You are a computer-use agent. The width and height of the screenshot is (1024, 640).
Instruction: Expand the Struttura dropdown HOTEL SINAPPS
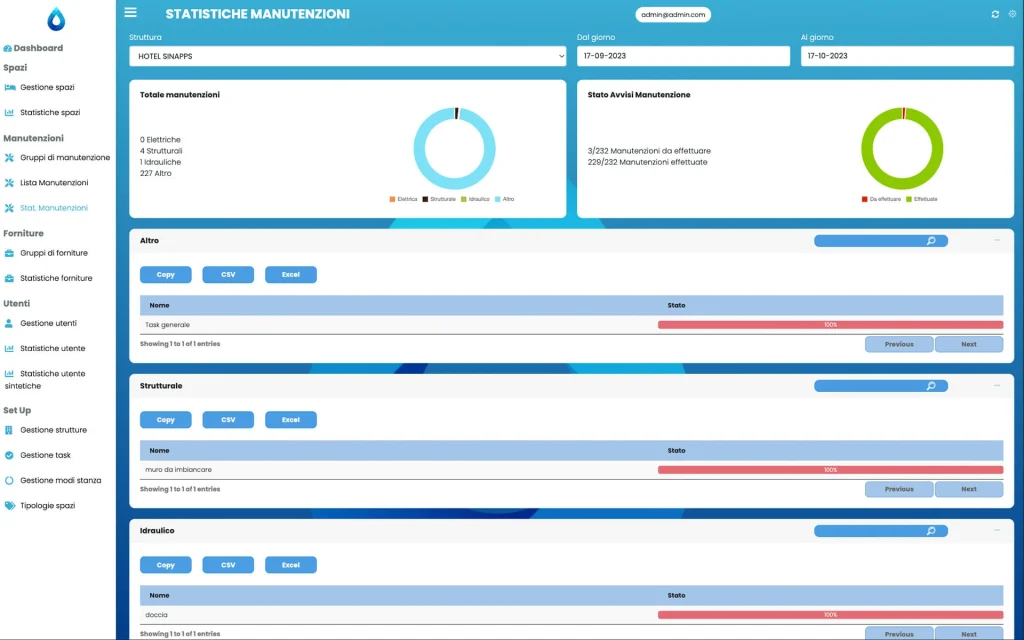tap(347, 56)
